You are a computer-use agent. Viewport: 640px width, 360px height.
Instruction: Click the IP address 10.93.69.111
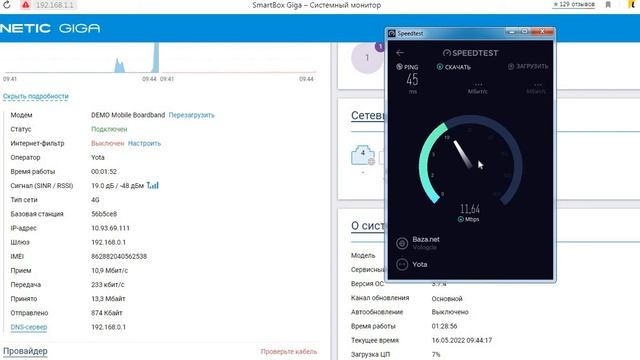[x=110, y=228]
